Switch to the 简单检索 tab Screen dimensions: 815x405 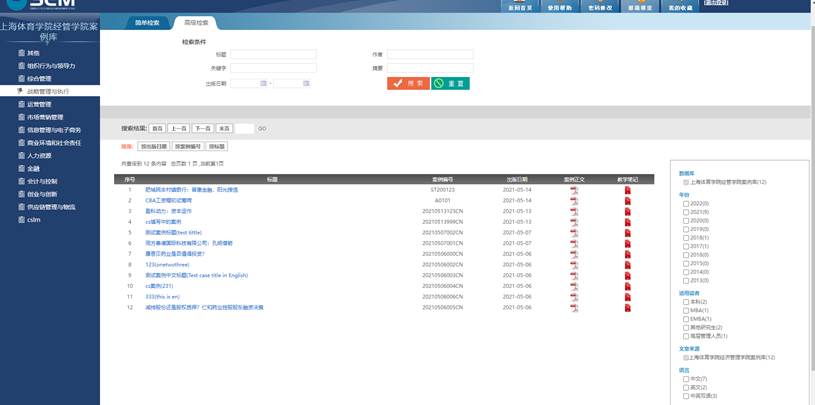click(148, 21)
